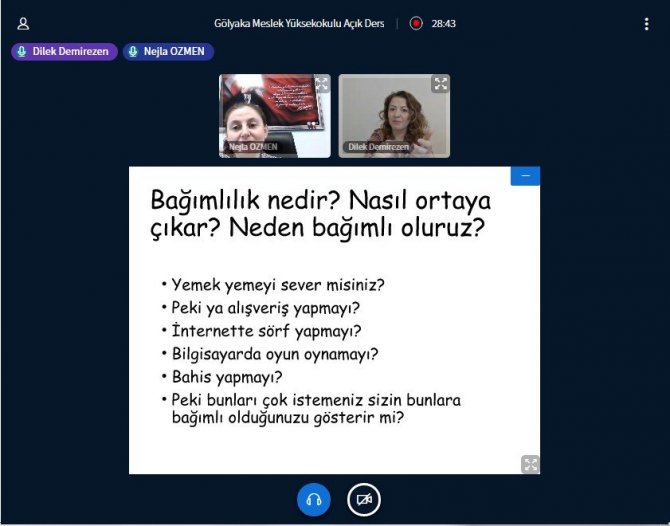The width and height of the screenshot is (670, 526).
Task: Open Dilek Demirezen webcam name dropdown
Action: pos(378,147)
